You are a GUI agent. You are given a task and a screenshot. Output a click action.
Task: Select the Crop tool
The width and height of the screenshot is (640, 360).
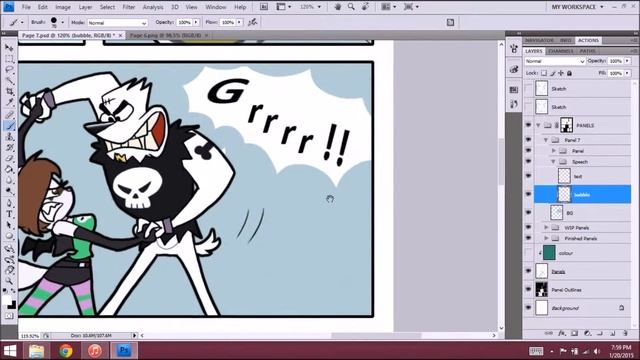tap(9, 92)
